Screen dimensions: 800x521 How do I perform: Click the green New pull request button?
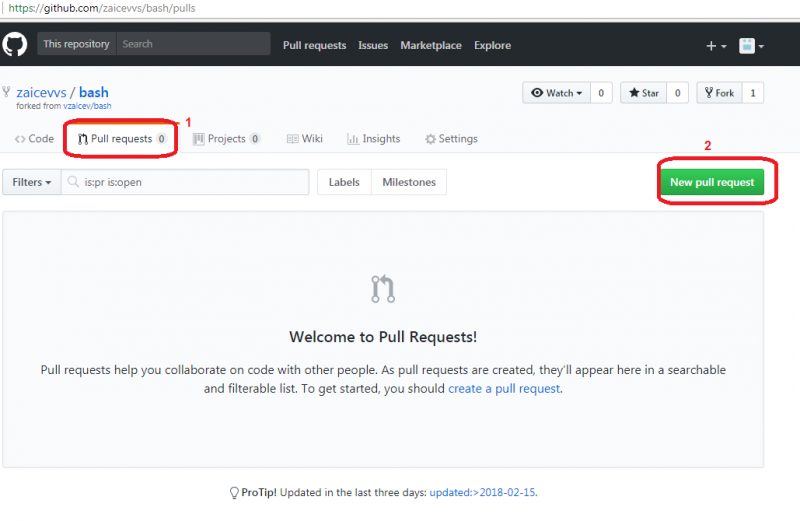[711, 183]
